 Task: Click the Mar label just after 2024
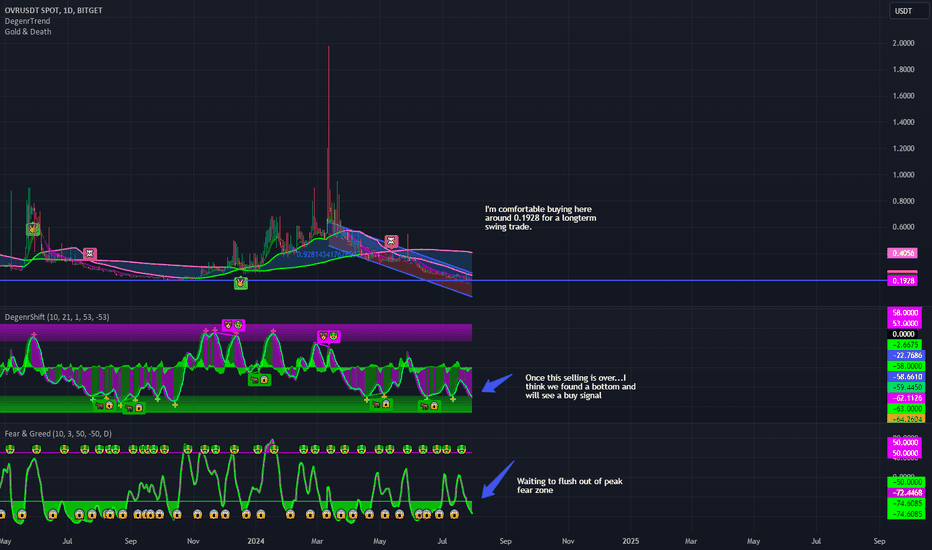tap(317, 541)
